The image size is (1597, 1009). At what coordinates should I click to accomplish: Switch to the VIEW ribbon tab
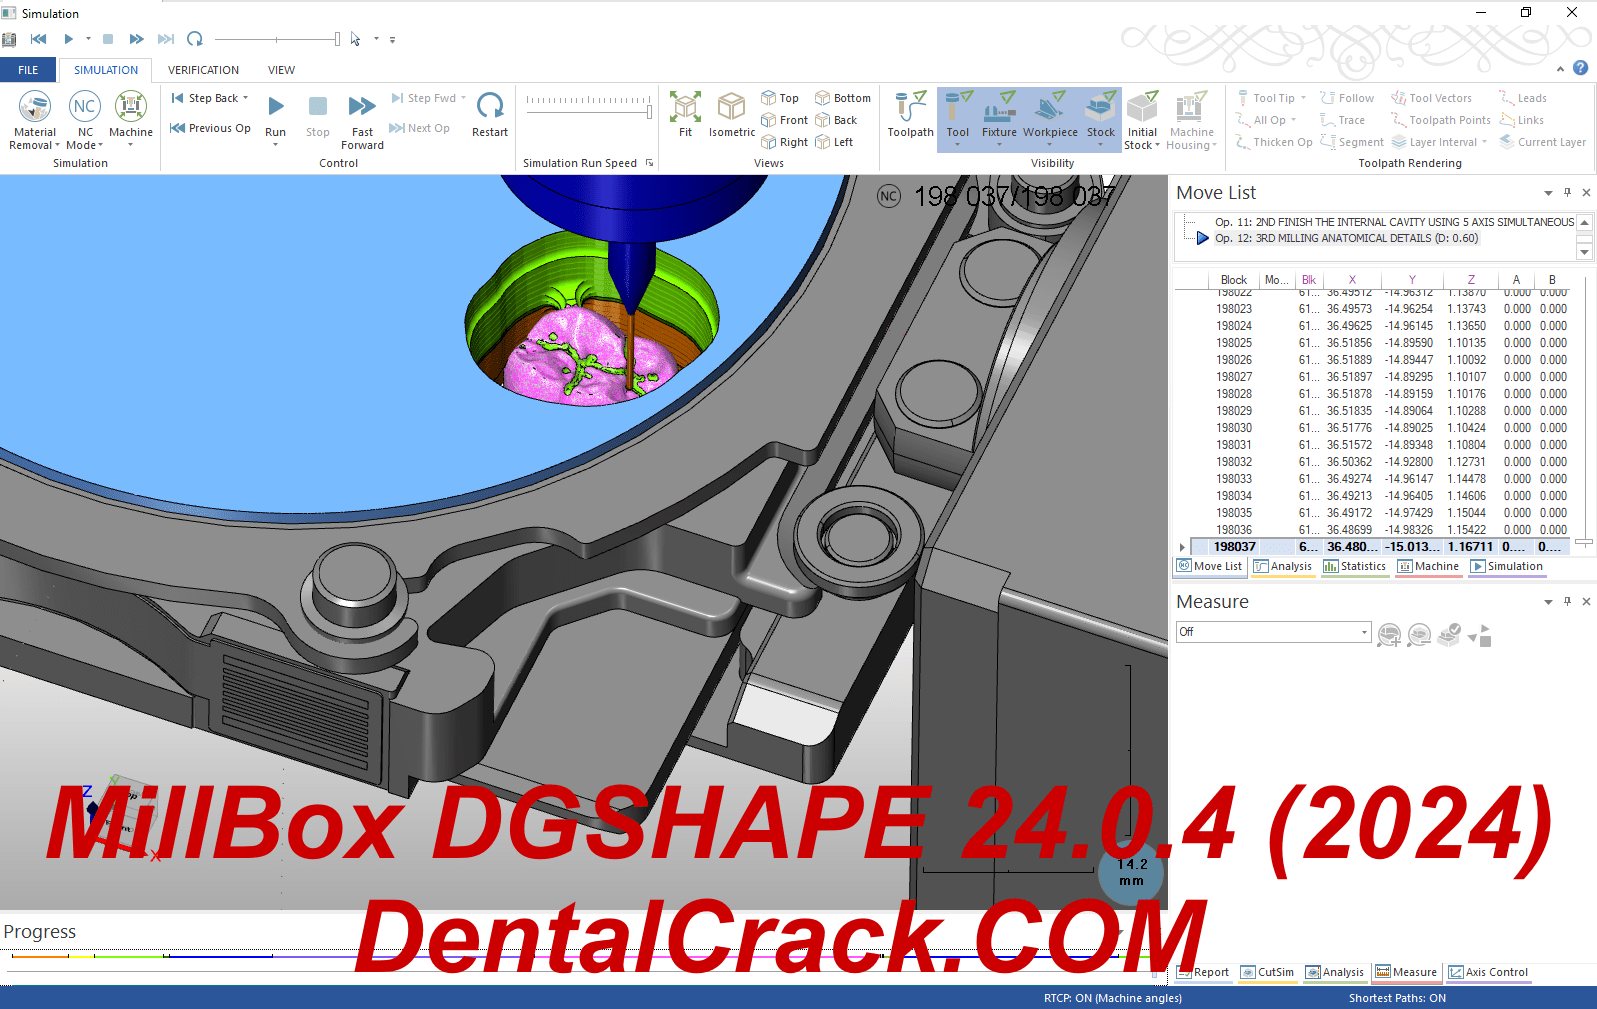(281, 70)
